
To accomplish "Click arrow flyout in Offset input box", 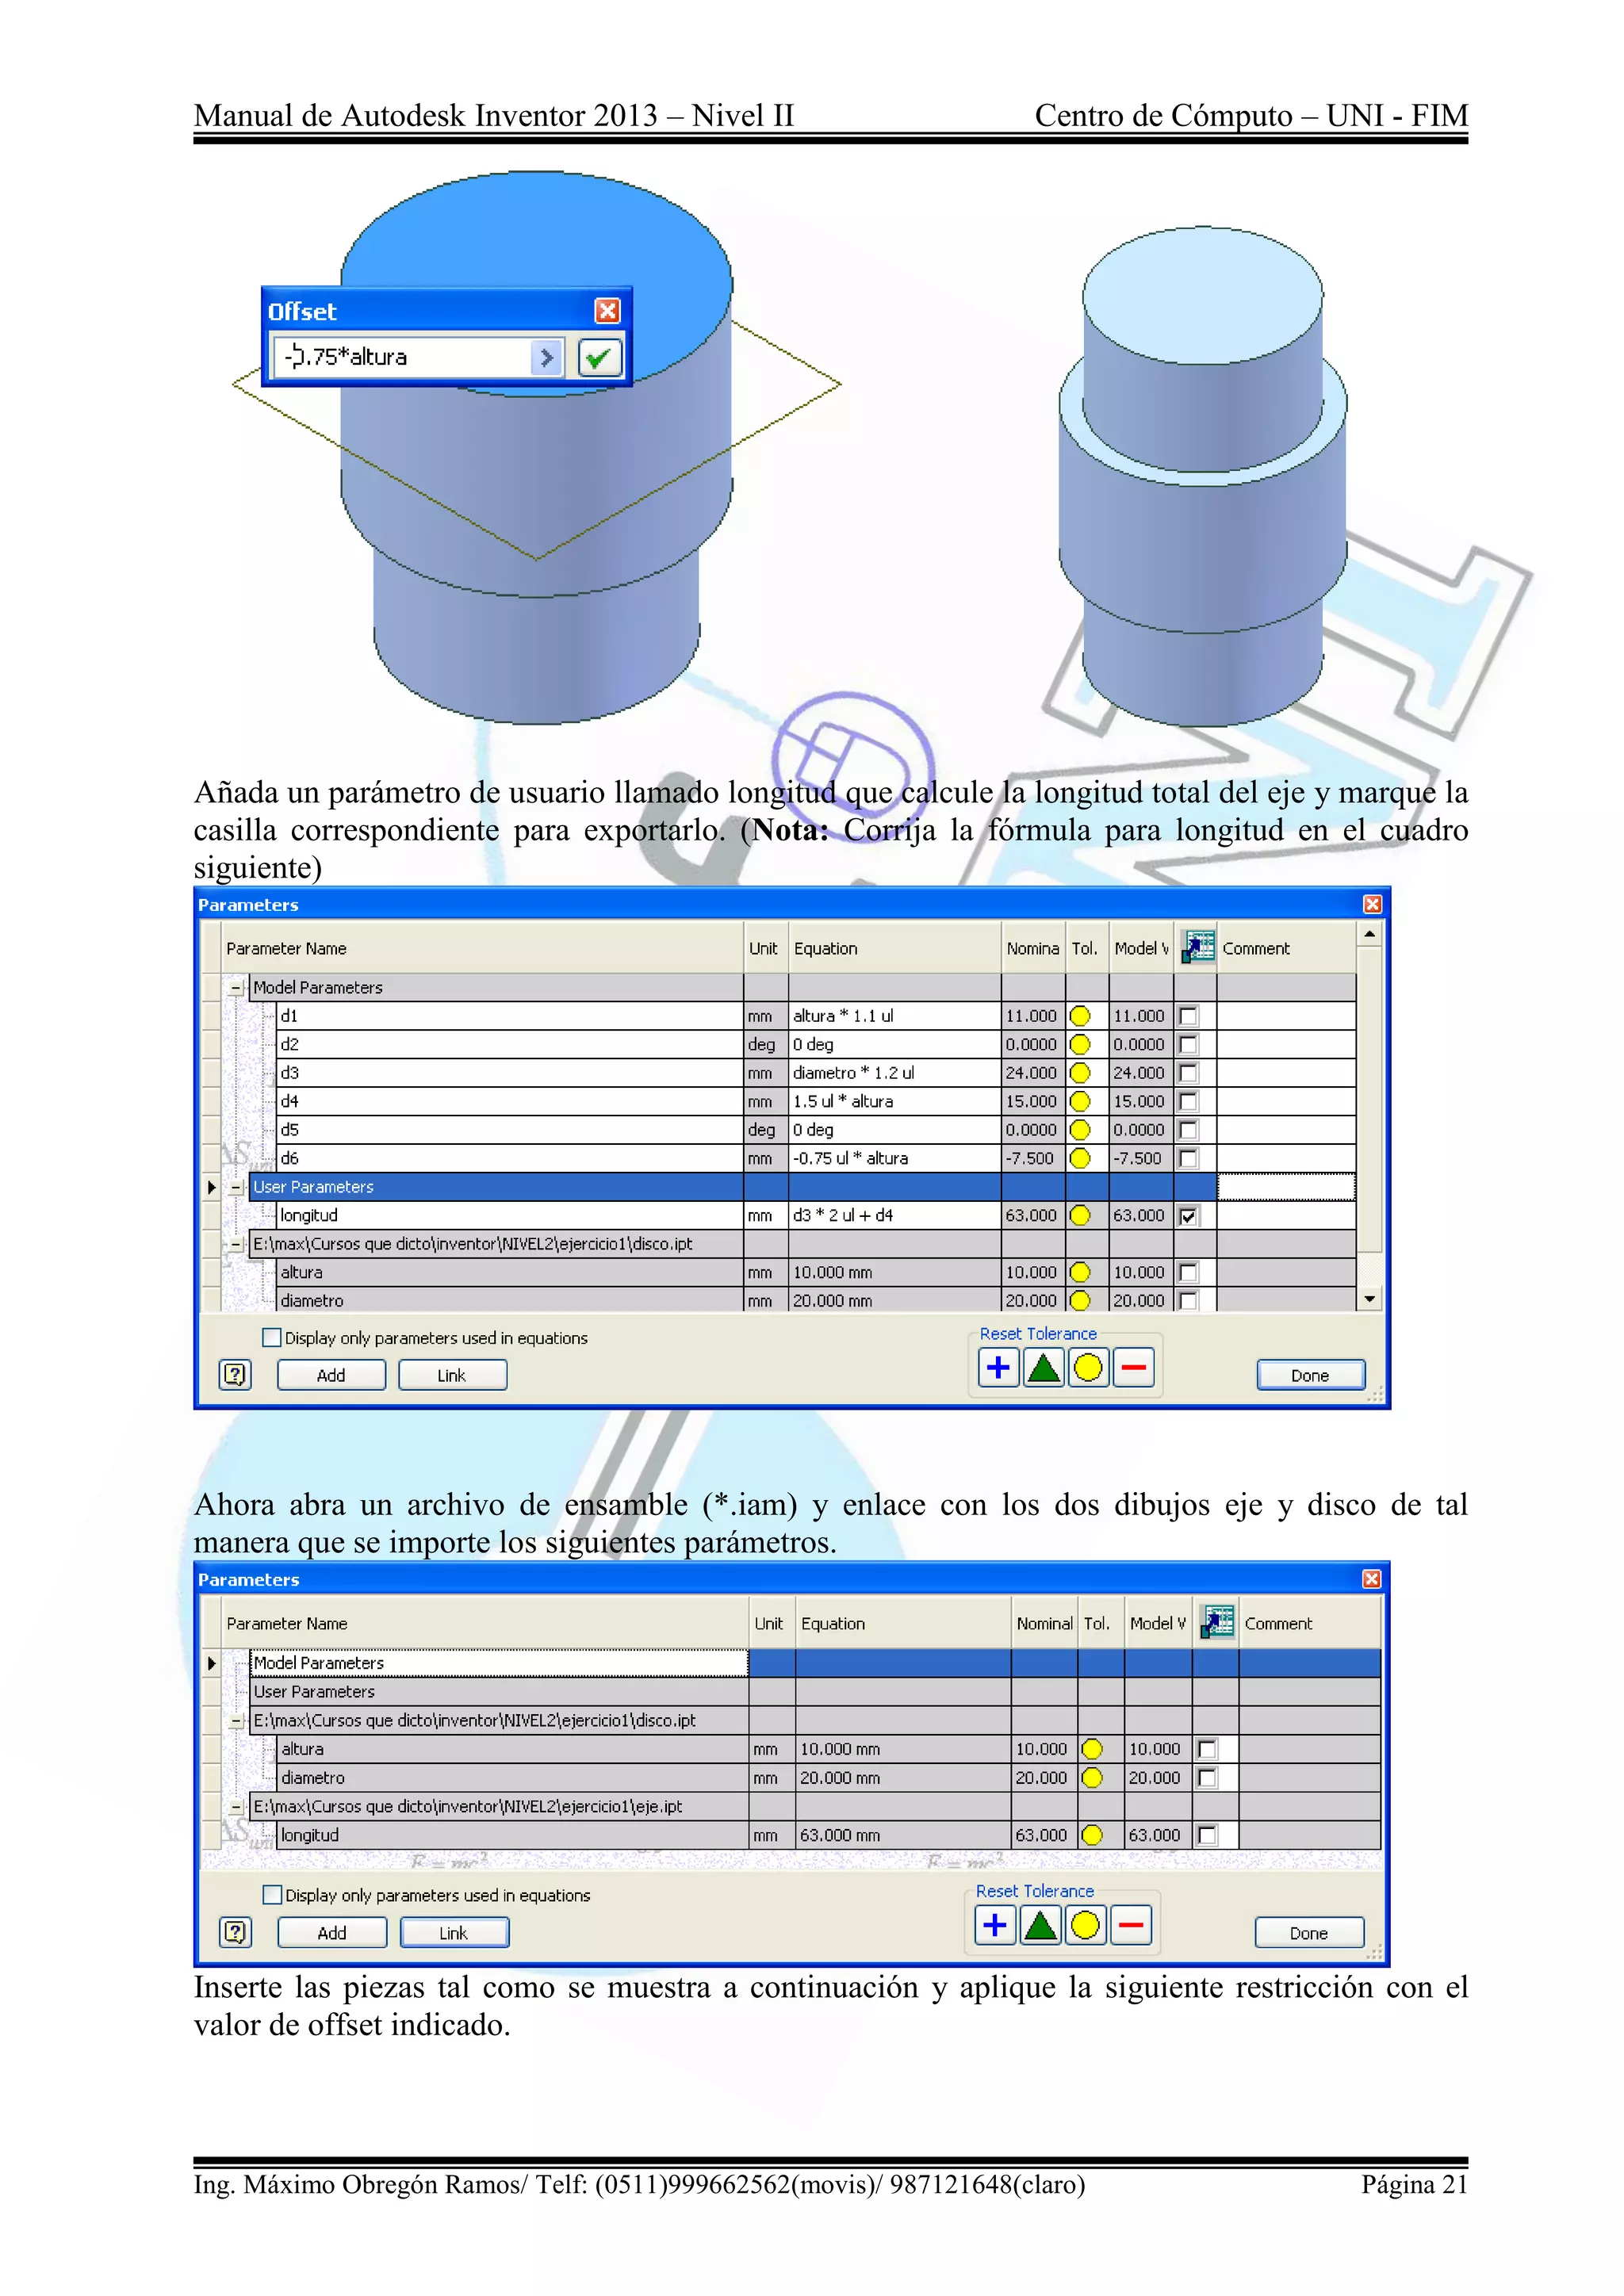I will click(545, 357).
